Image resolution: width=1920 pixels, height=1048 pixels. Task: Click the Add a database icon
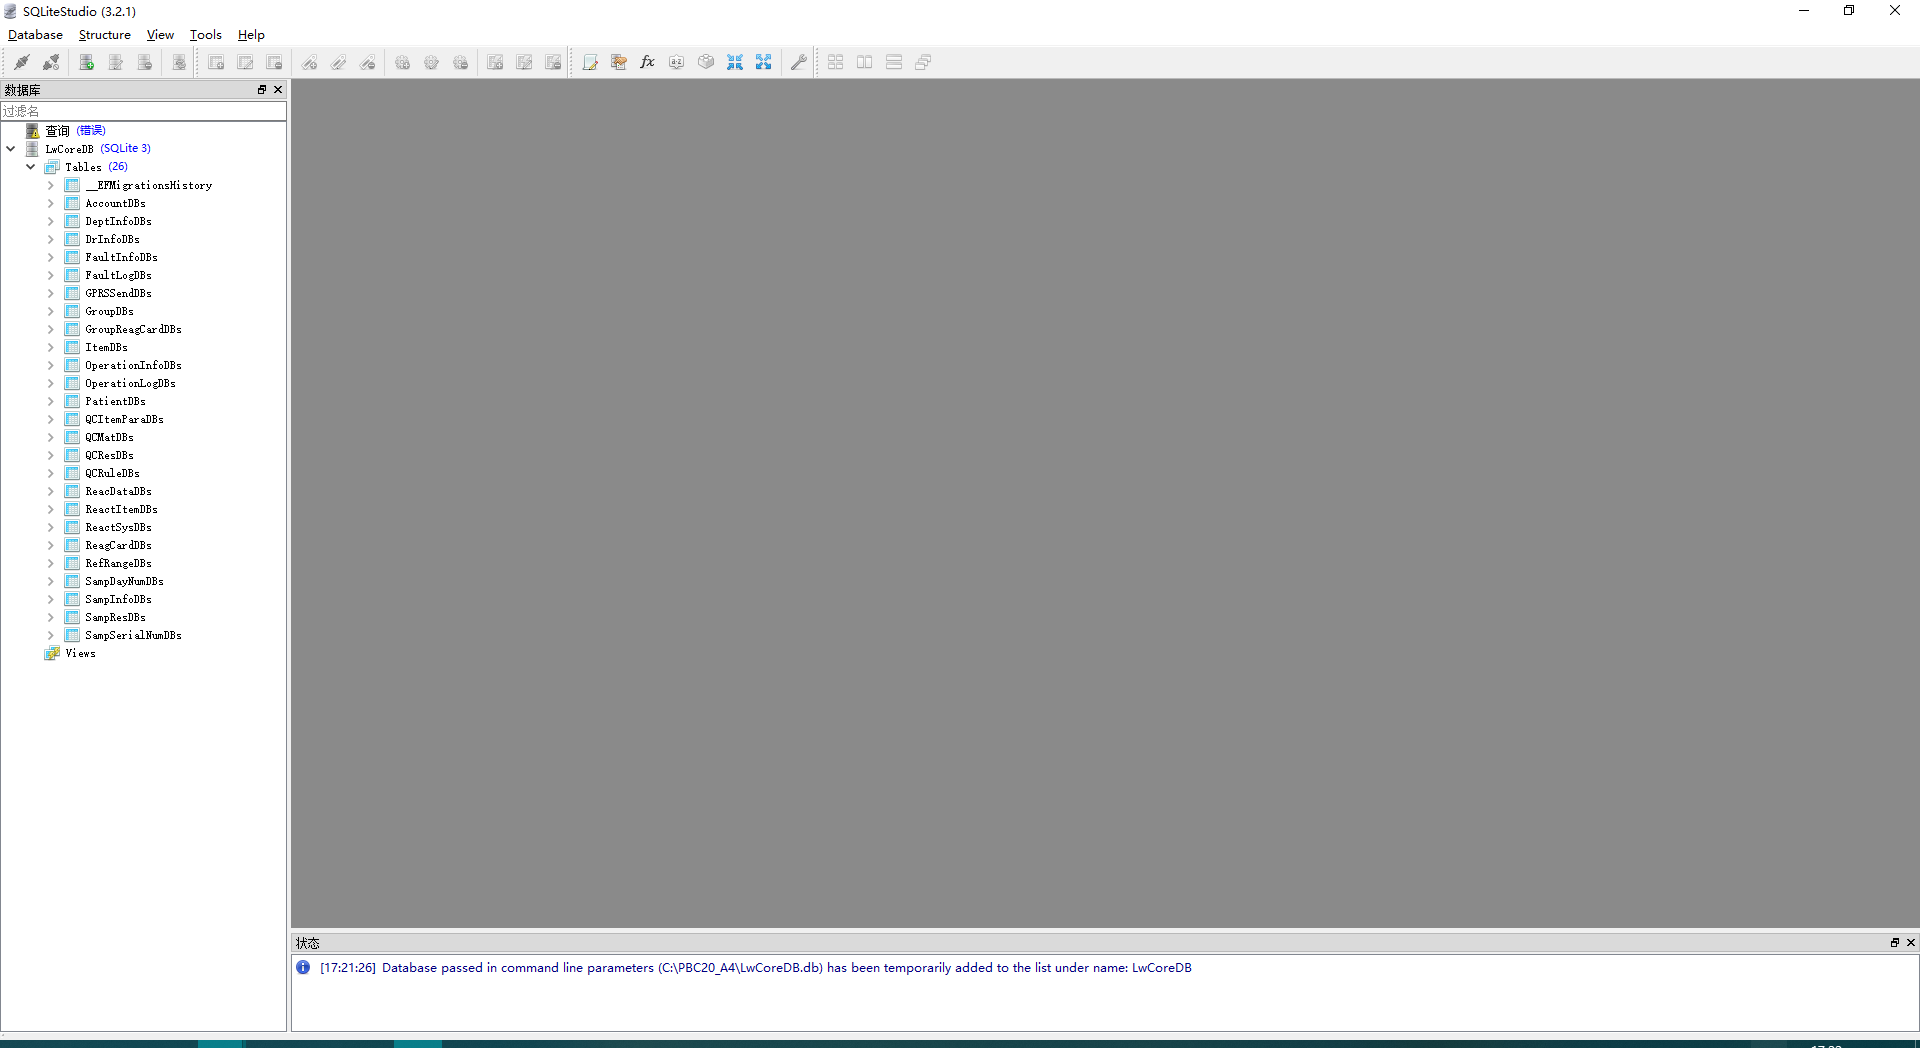click(87, 62)
